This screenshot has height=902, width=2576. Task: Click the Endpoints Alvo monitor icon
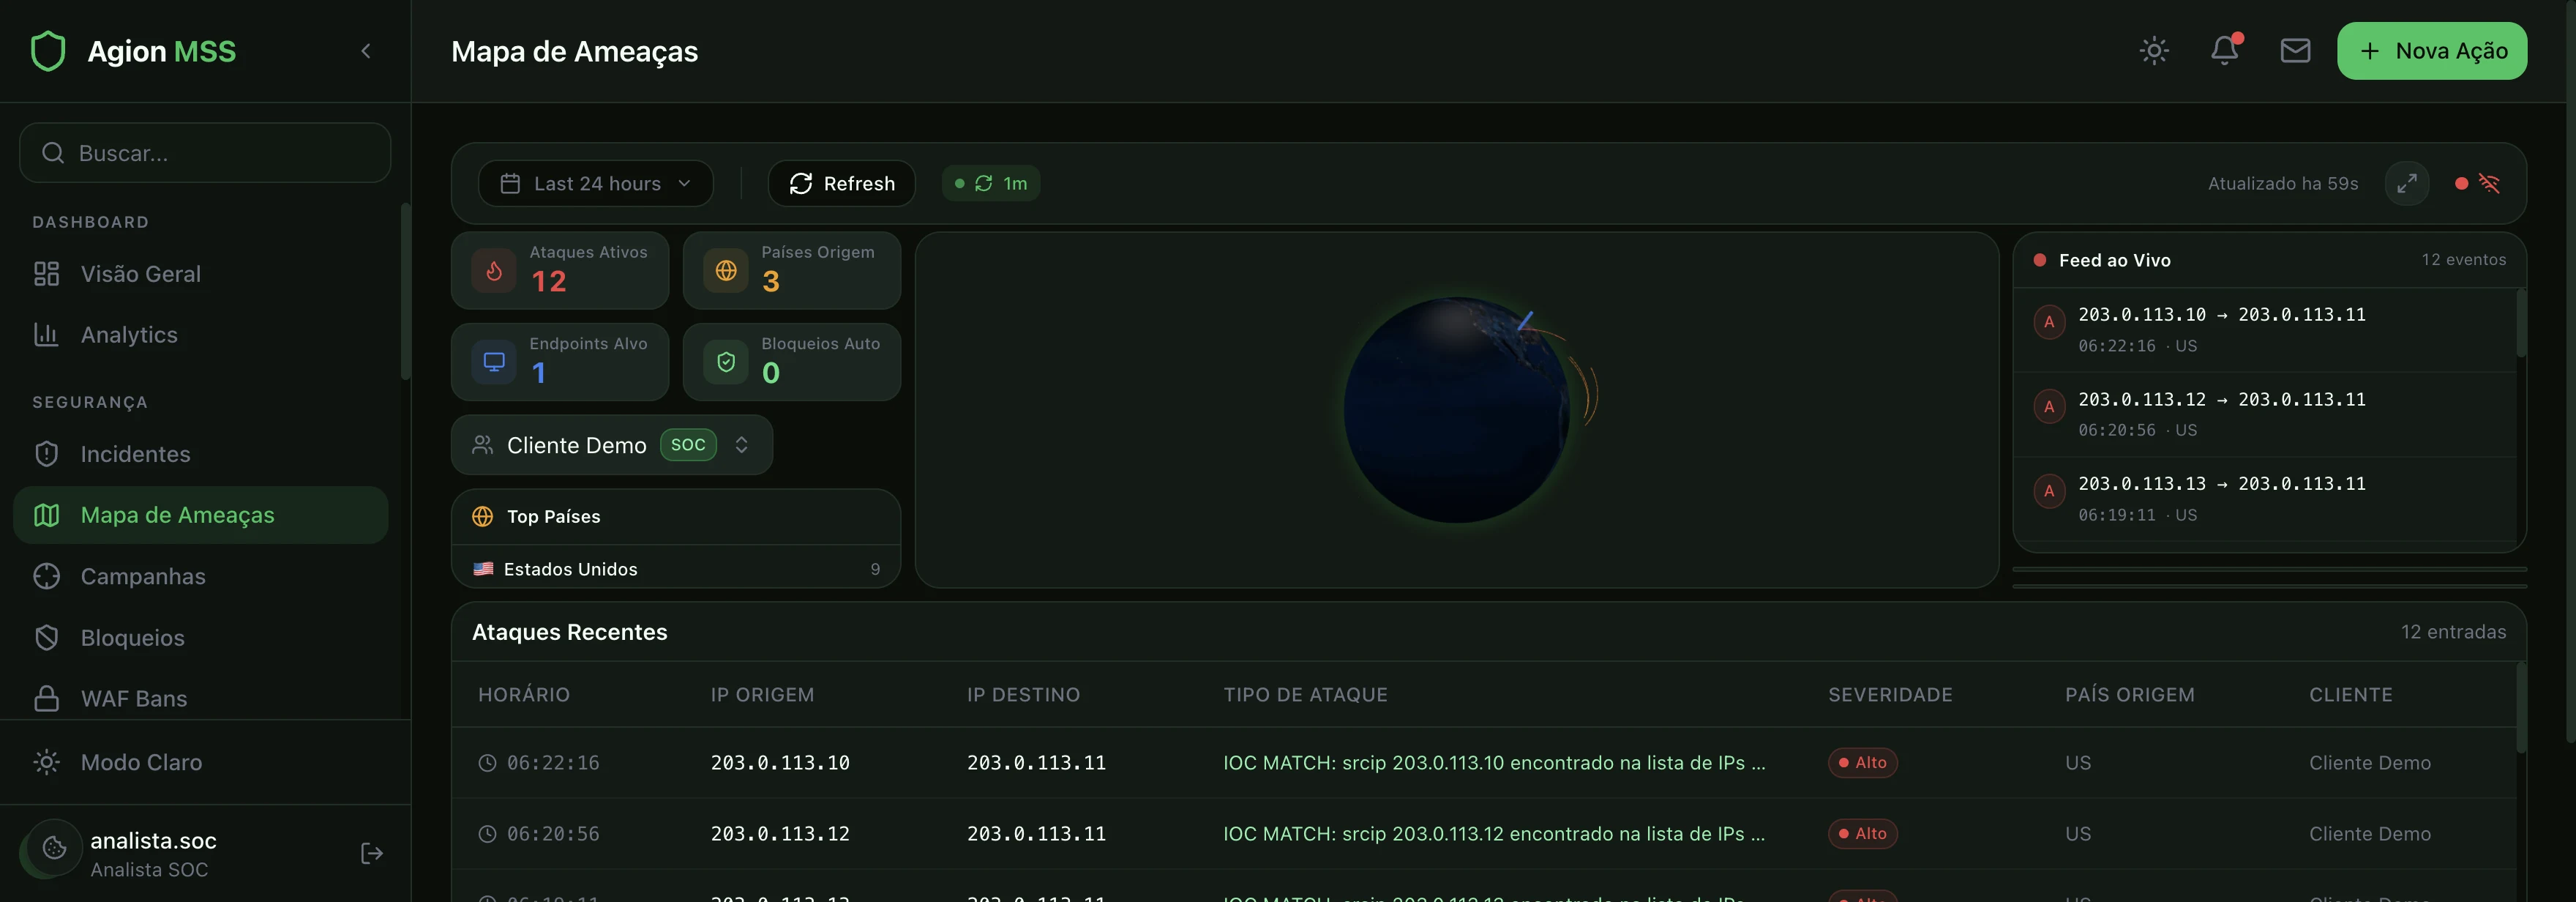pos(494,362)
